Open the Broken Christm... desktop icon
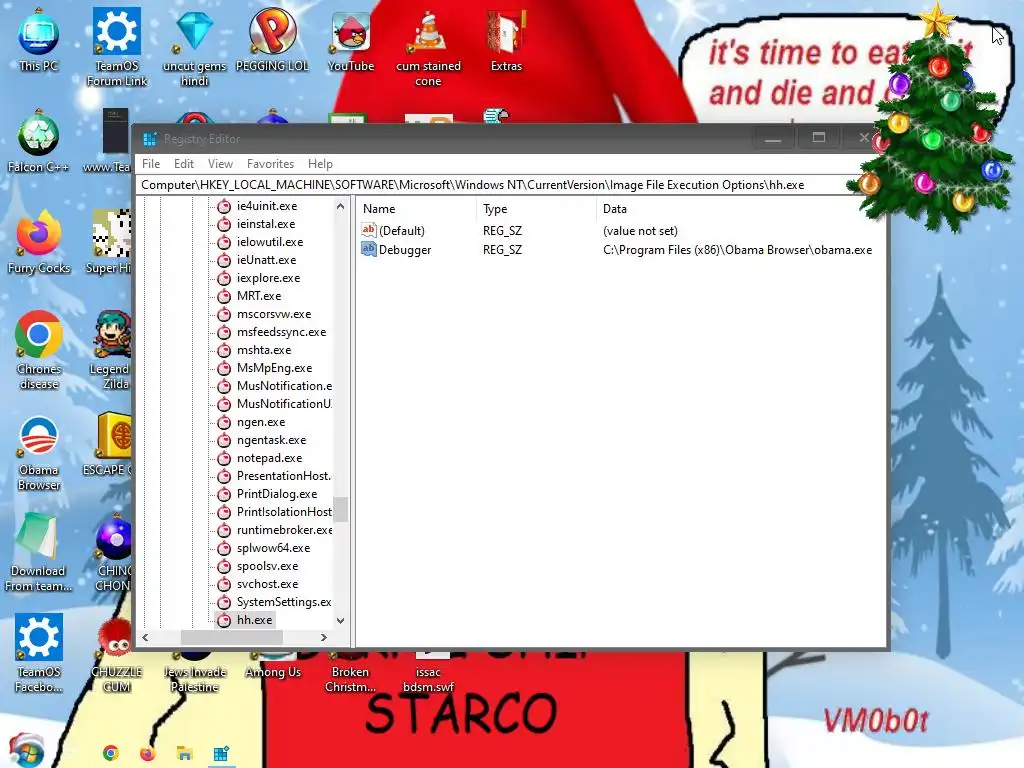Screen dimensions: 1024x768 351,673
